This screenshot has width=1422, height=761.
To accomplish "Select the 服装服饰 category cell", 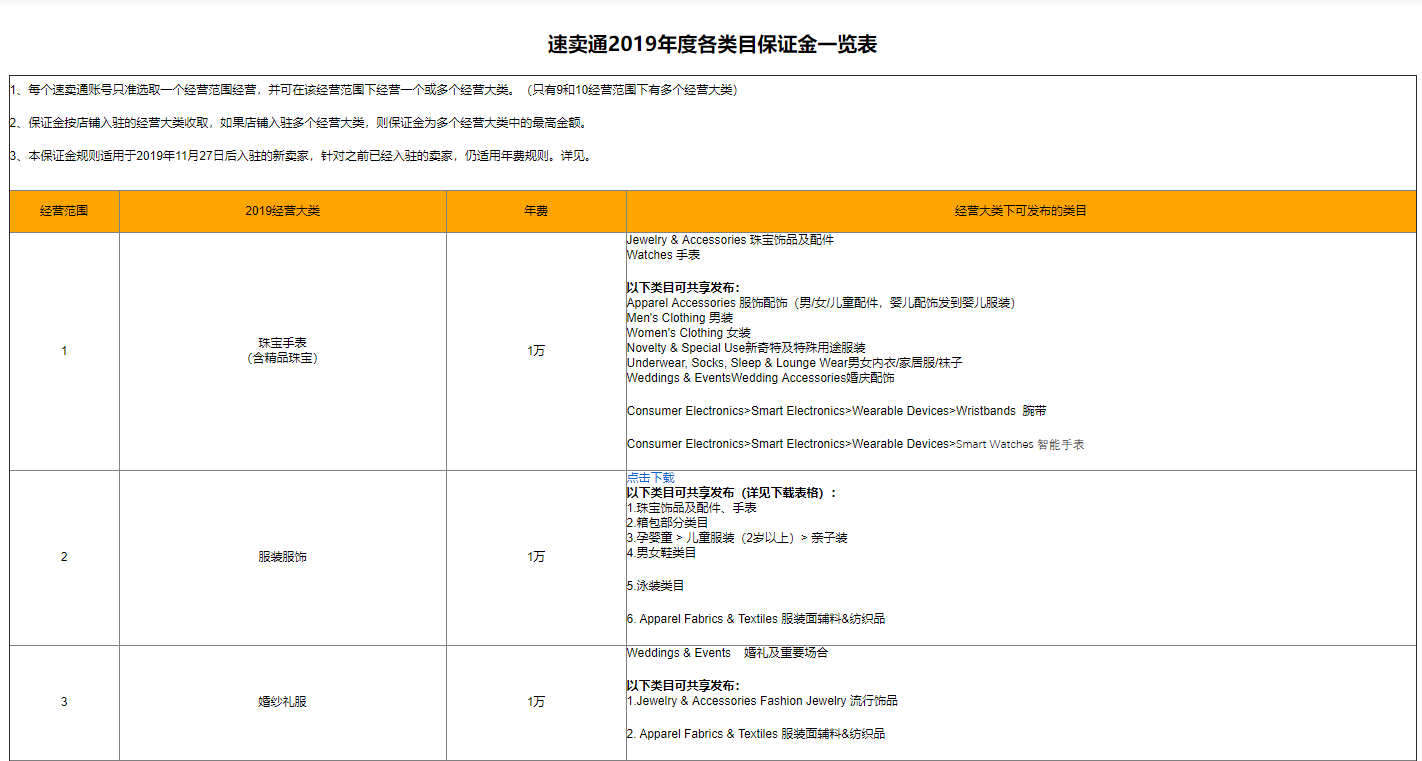I will [x=282, y=557].
